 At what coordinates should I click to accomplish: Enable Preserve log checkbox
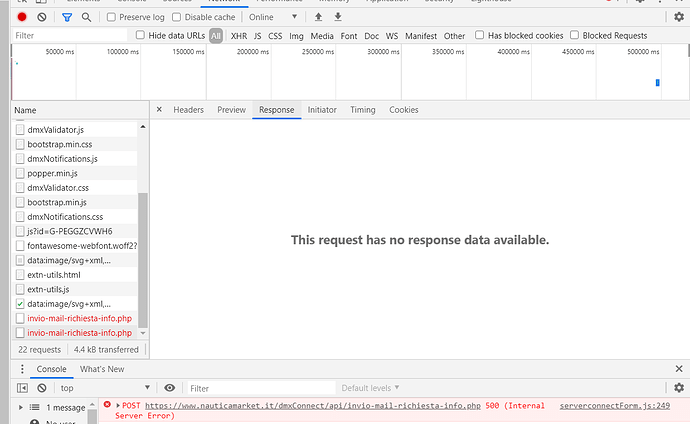111,17
